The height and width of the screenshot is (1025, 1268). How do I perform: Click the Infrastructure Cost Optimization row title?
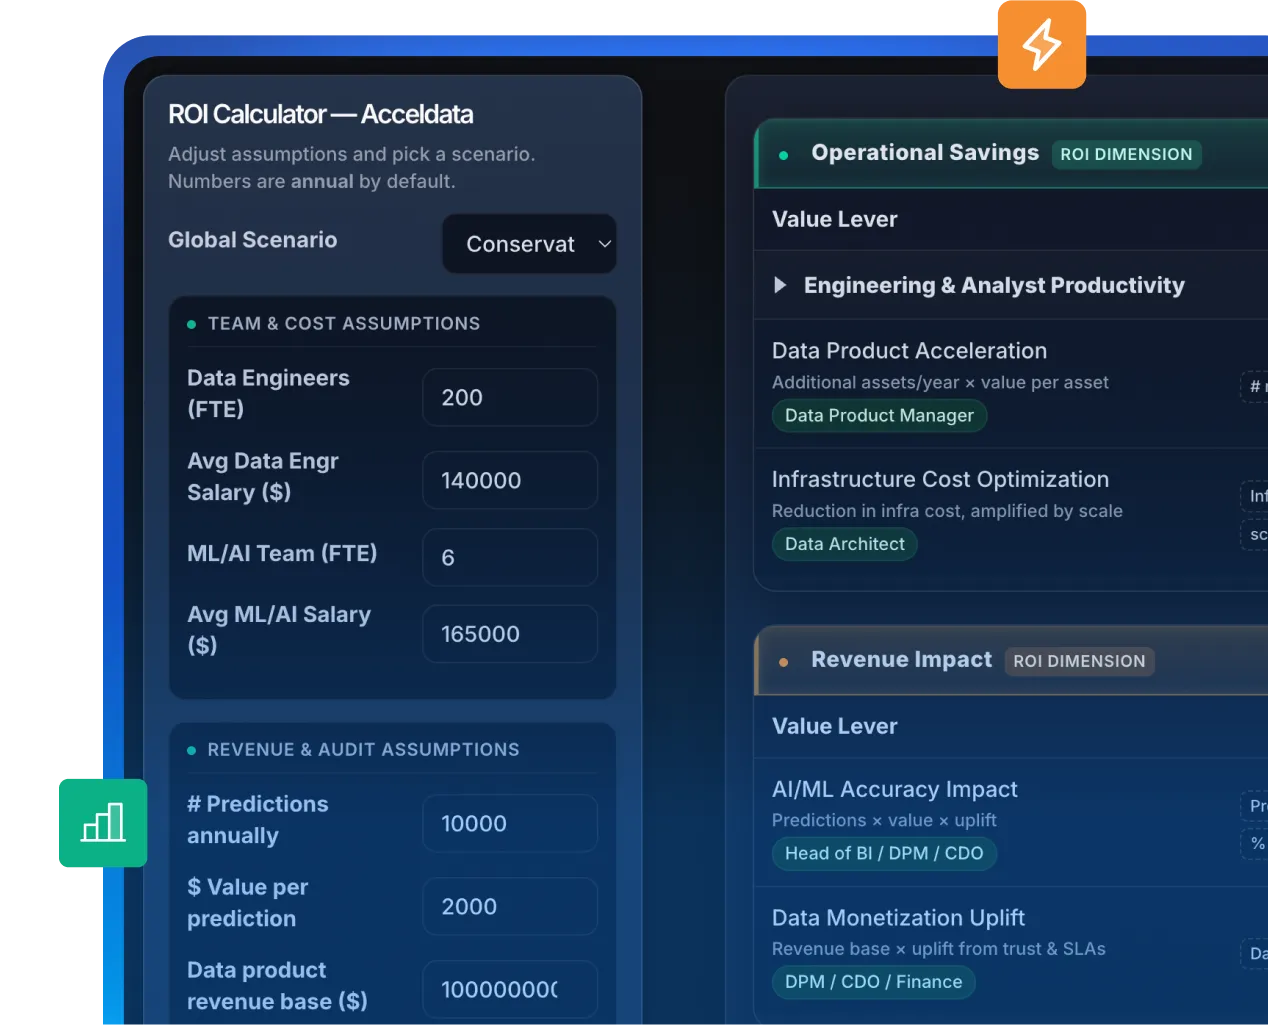(940, 480)
